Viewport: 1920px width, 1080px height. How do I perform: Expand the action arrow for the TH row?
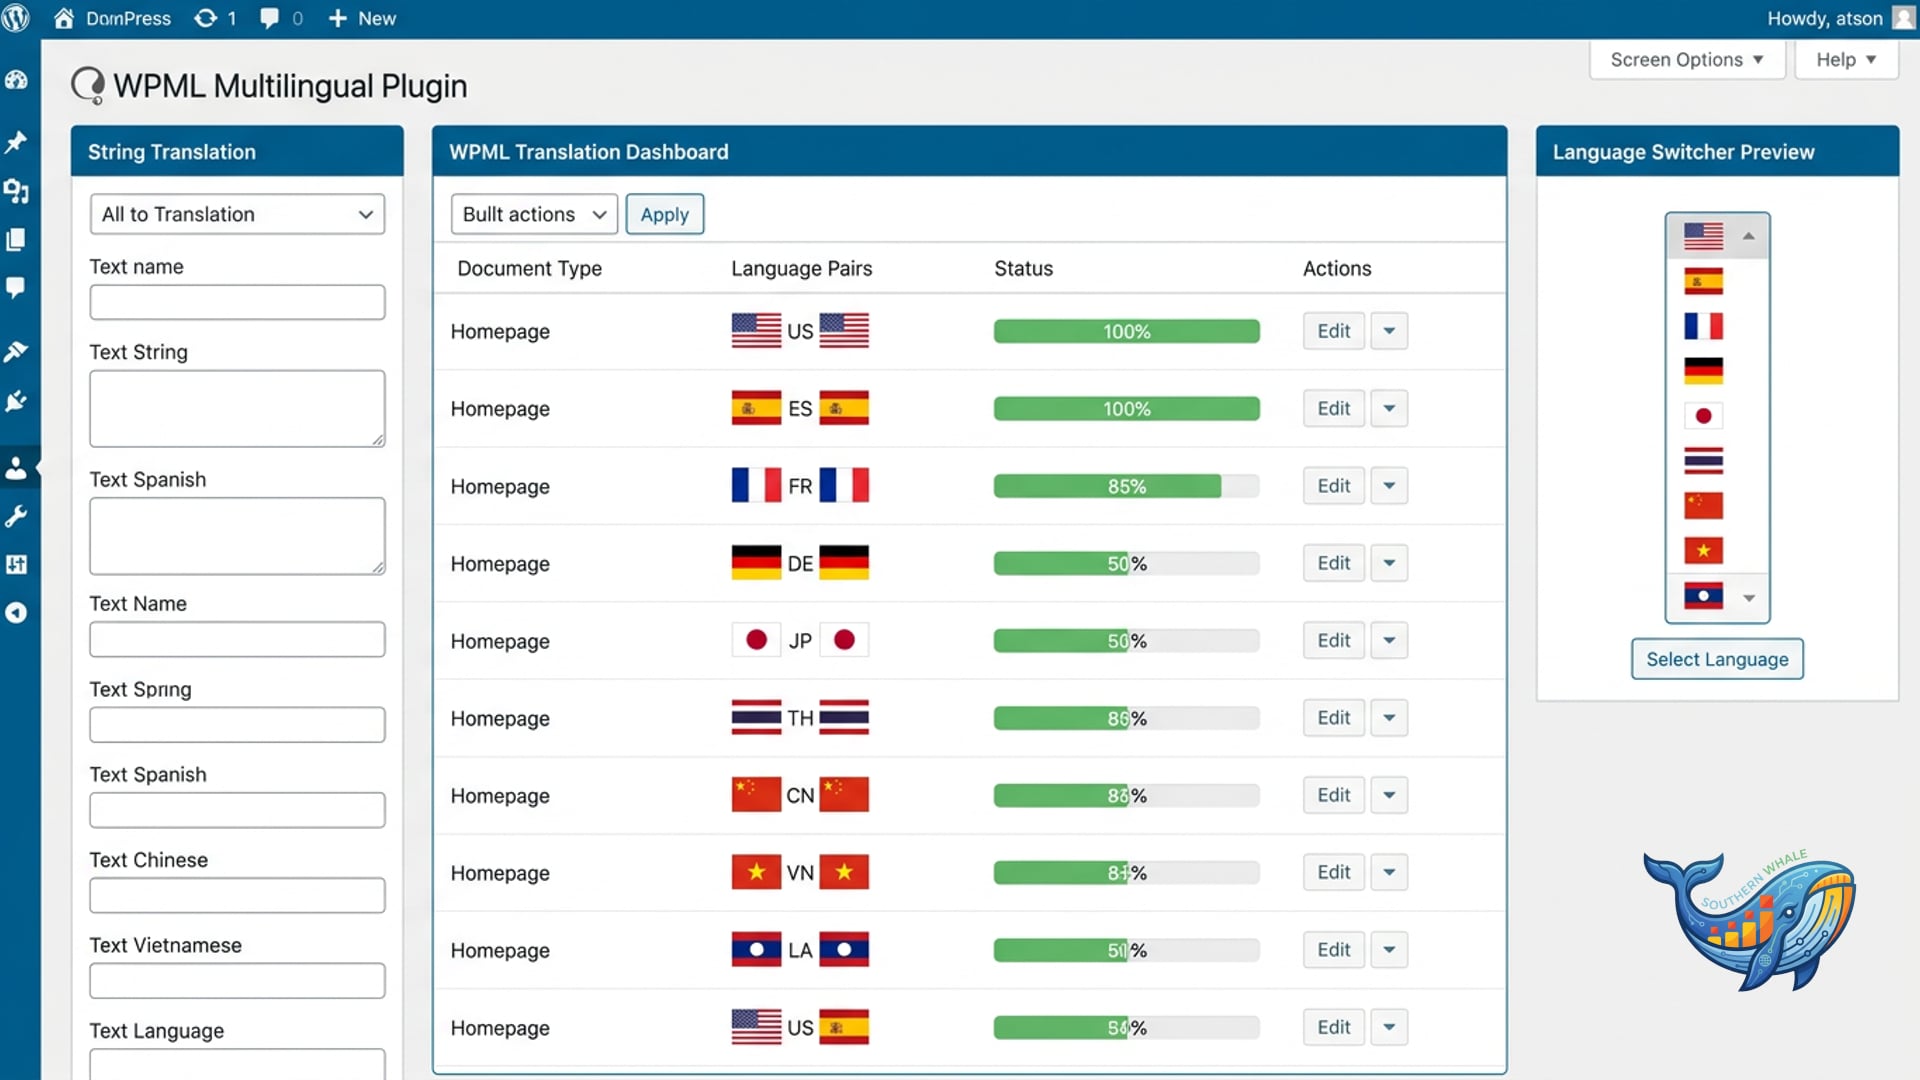pos(1389,718)
